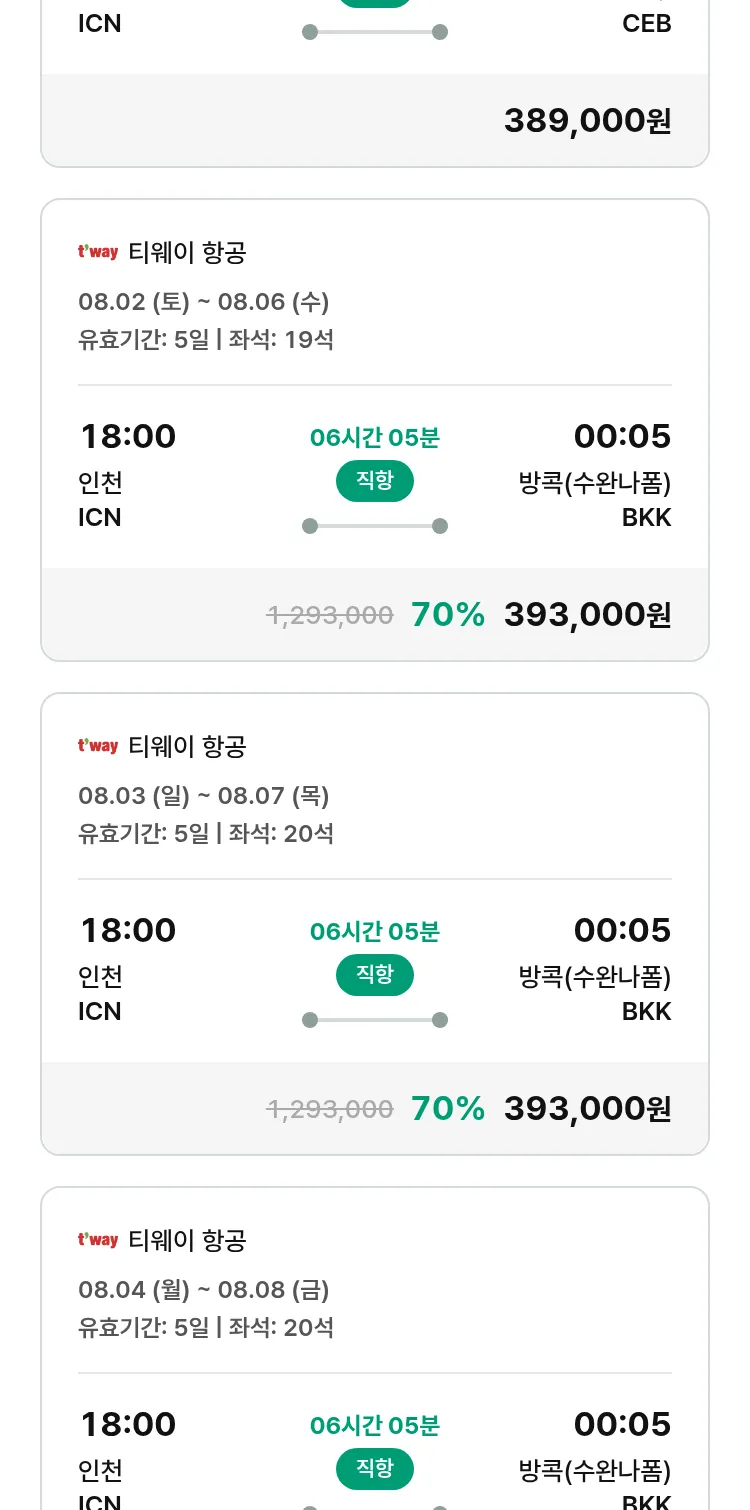This screenshot has width=750, height=1510.
Task: Tap the t'way logo on 08.04 flight card
Action: [x=98, y=1240]
